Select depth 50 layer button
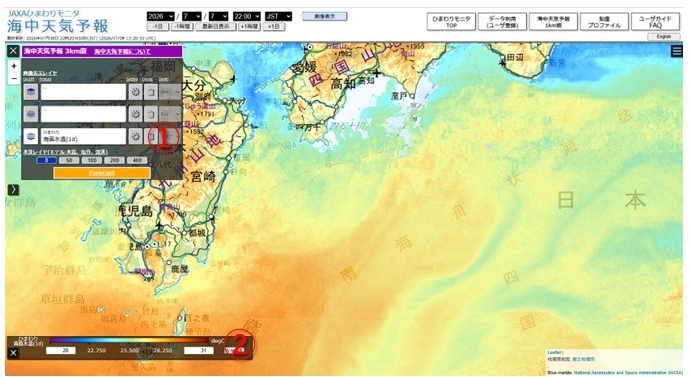690x377 pixels. (x=69, y=161)
